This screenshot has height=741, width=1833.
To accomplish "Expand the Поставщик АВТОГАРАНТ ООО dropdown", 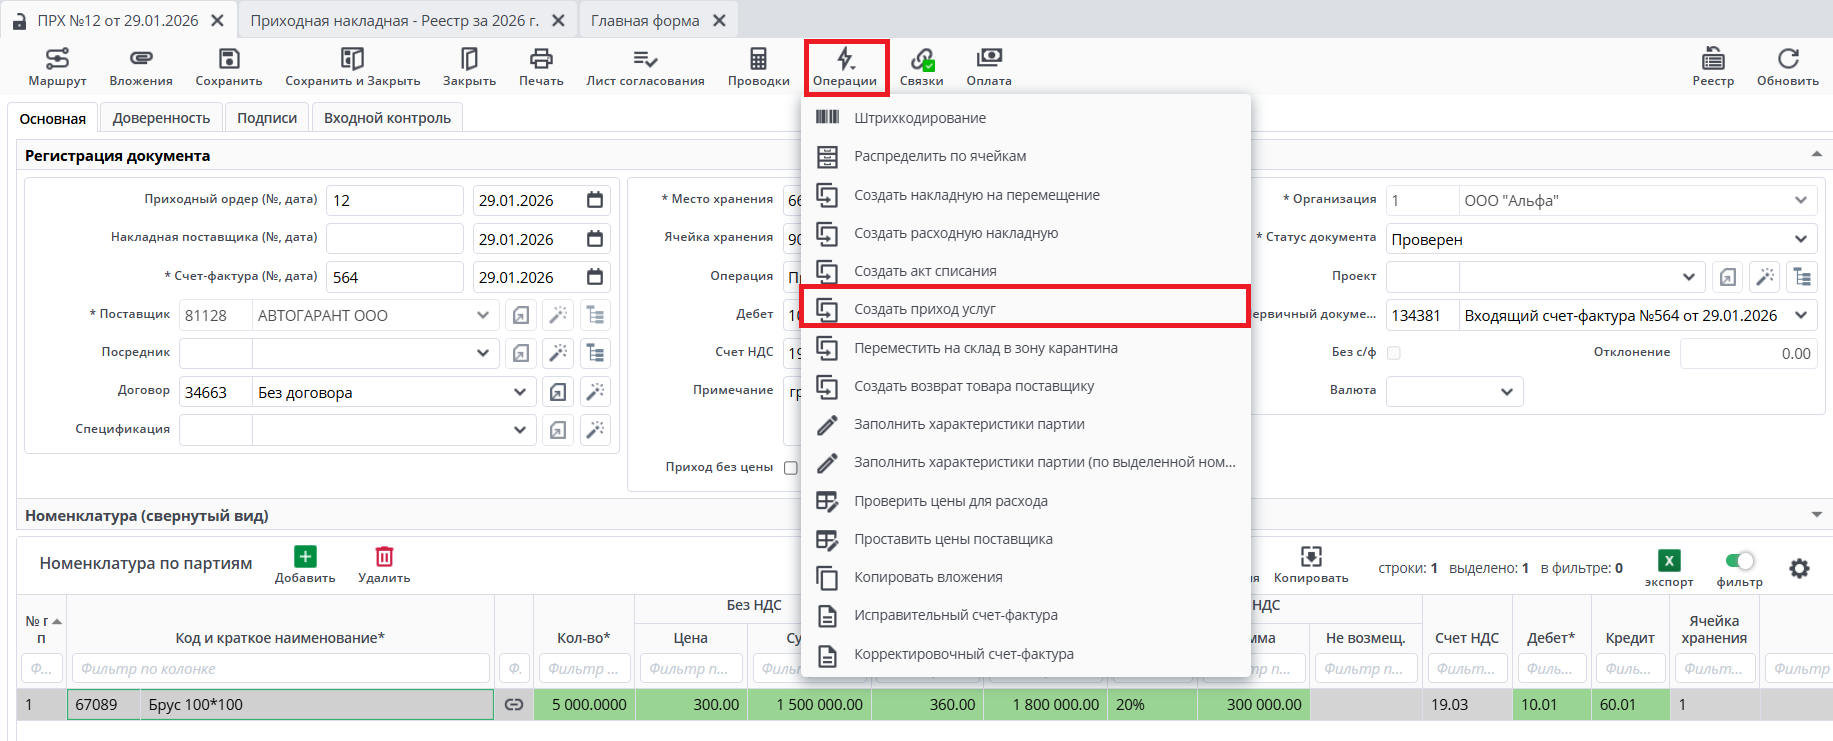I will [x=483, y=316].
